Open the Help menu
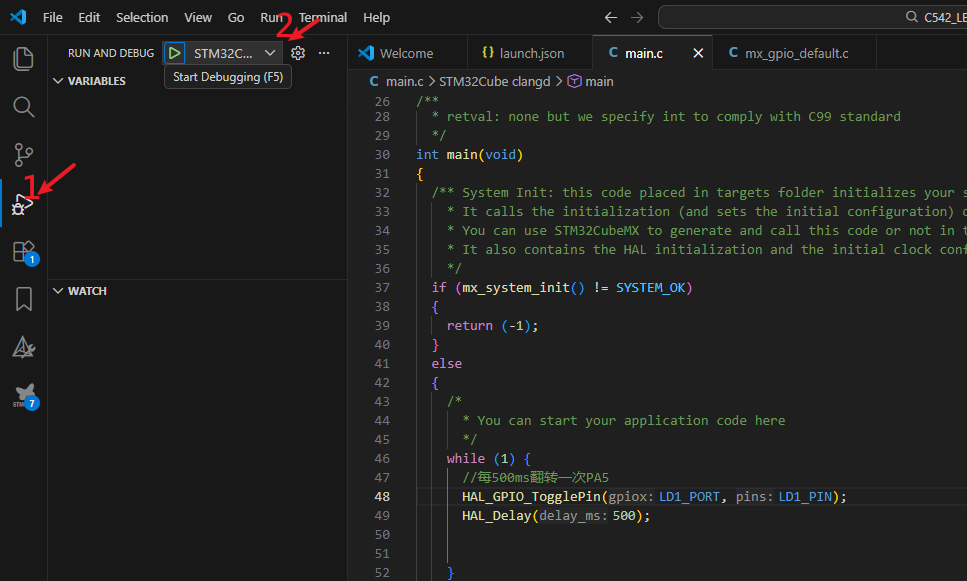Viewport: 967px width, 581px height. click(376, 17)
